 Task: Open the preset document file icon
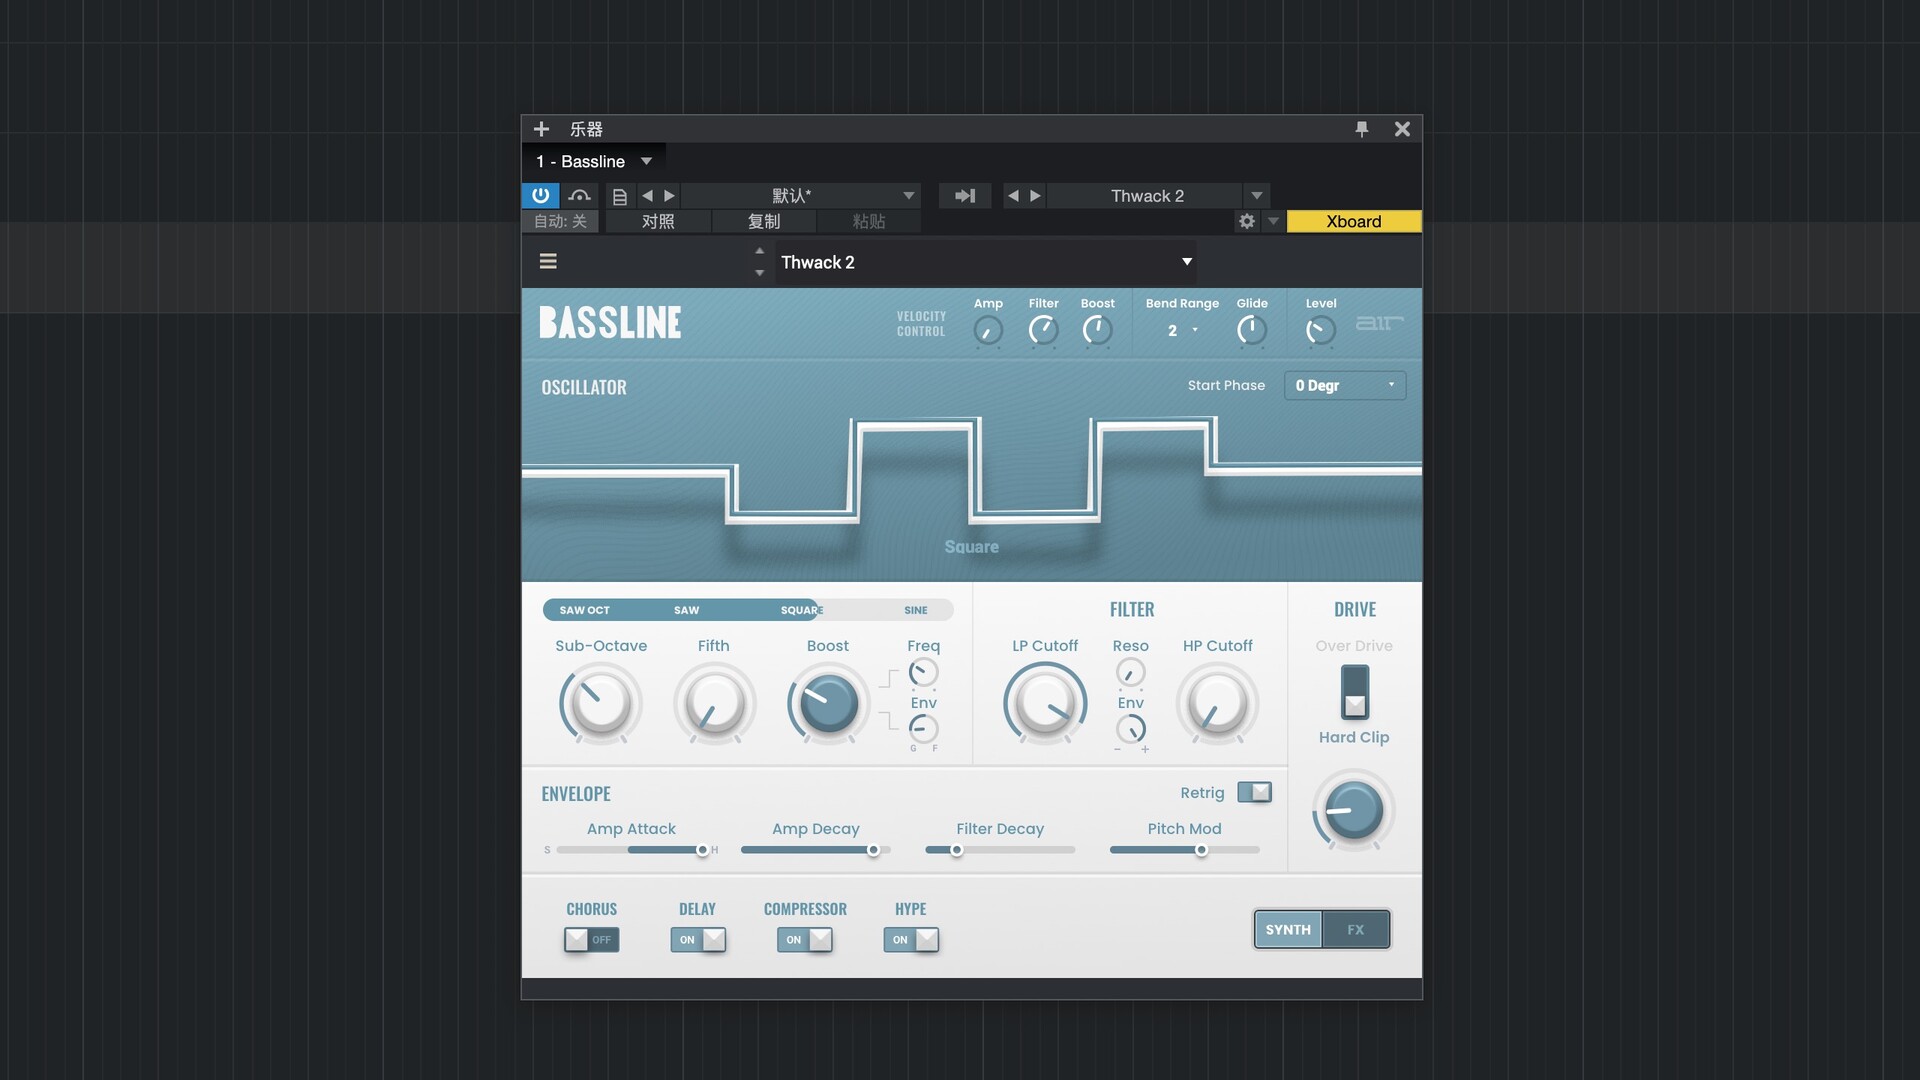[619, 196]
